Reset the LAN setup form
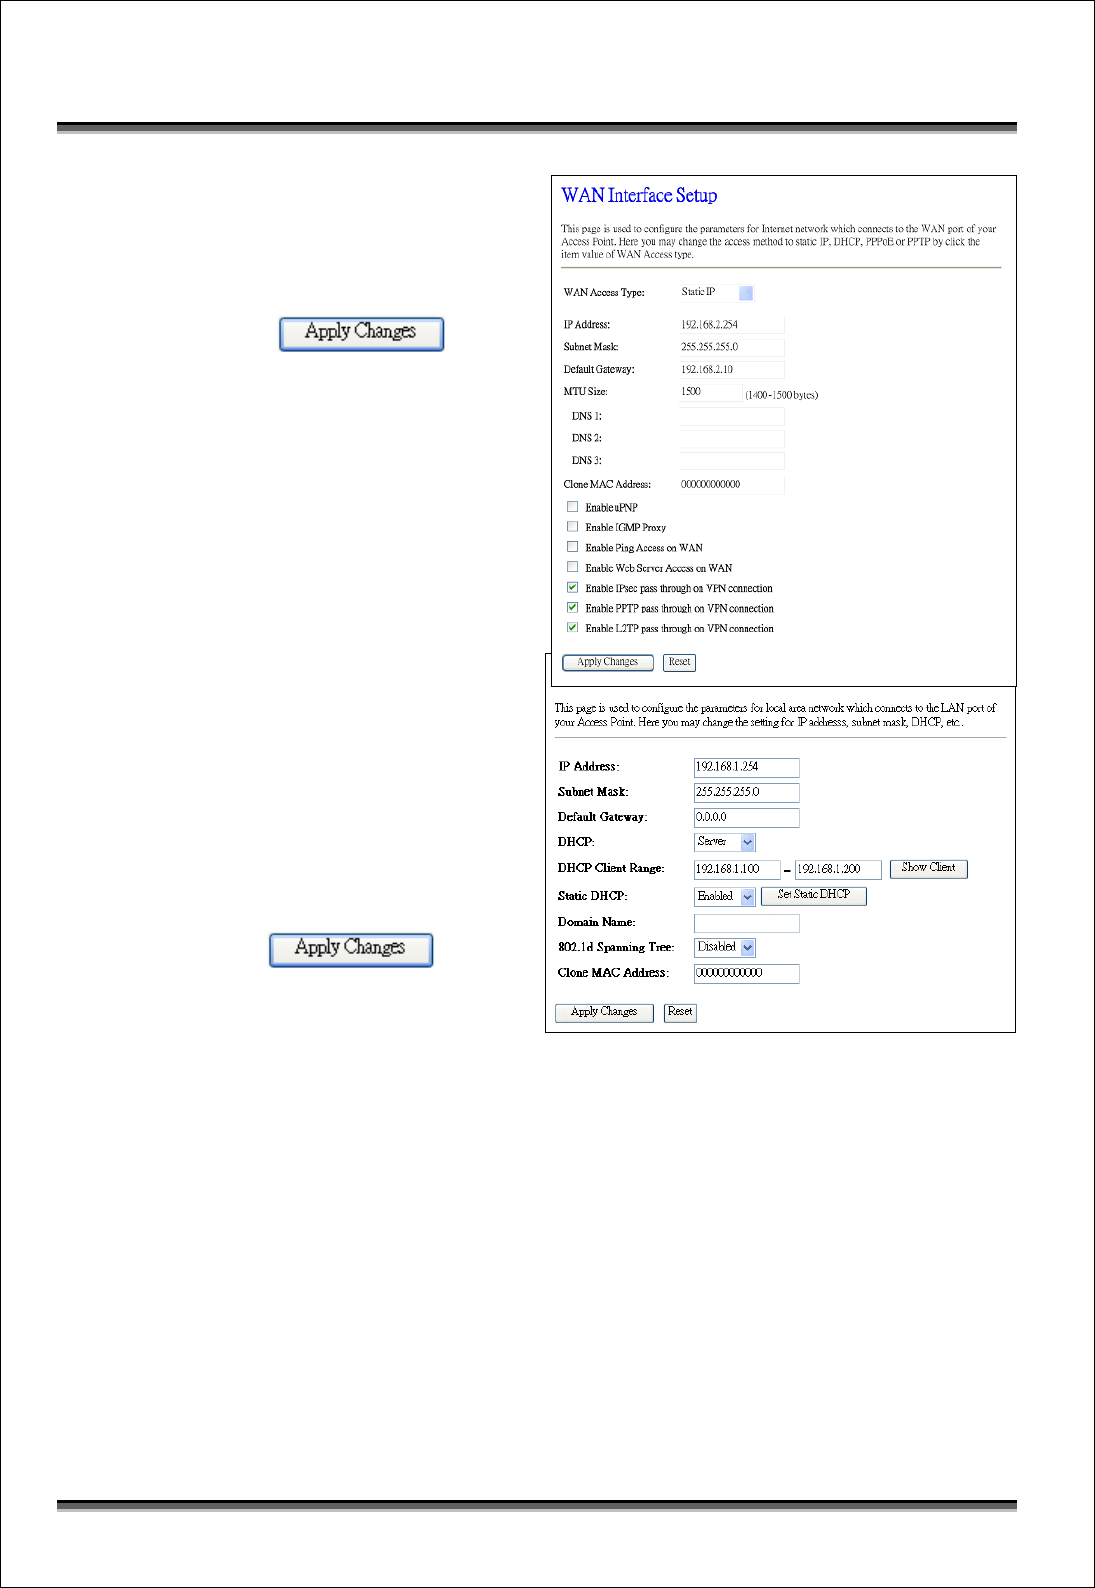Viewport: 1095px width, 1588px height. pyautogui.click(x=680, y=1012)
